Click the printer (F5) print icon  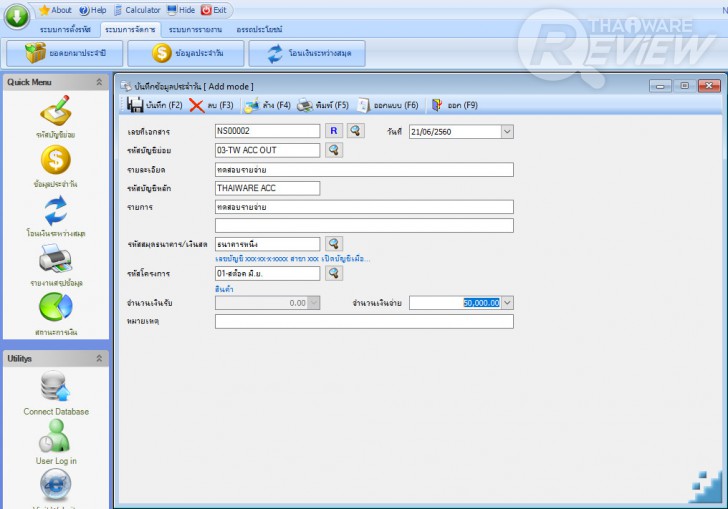click(x=305, y=105)
